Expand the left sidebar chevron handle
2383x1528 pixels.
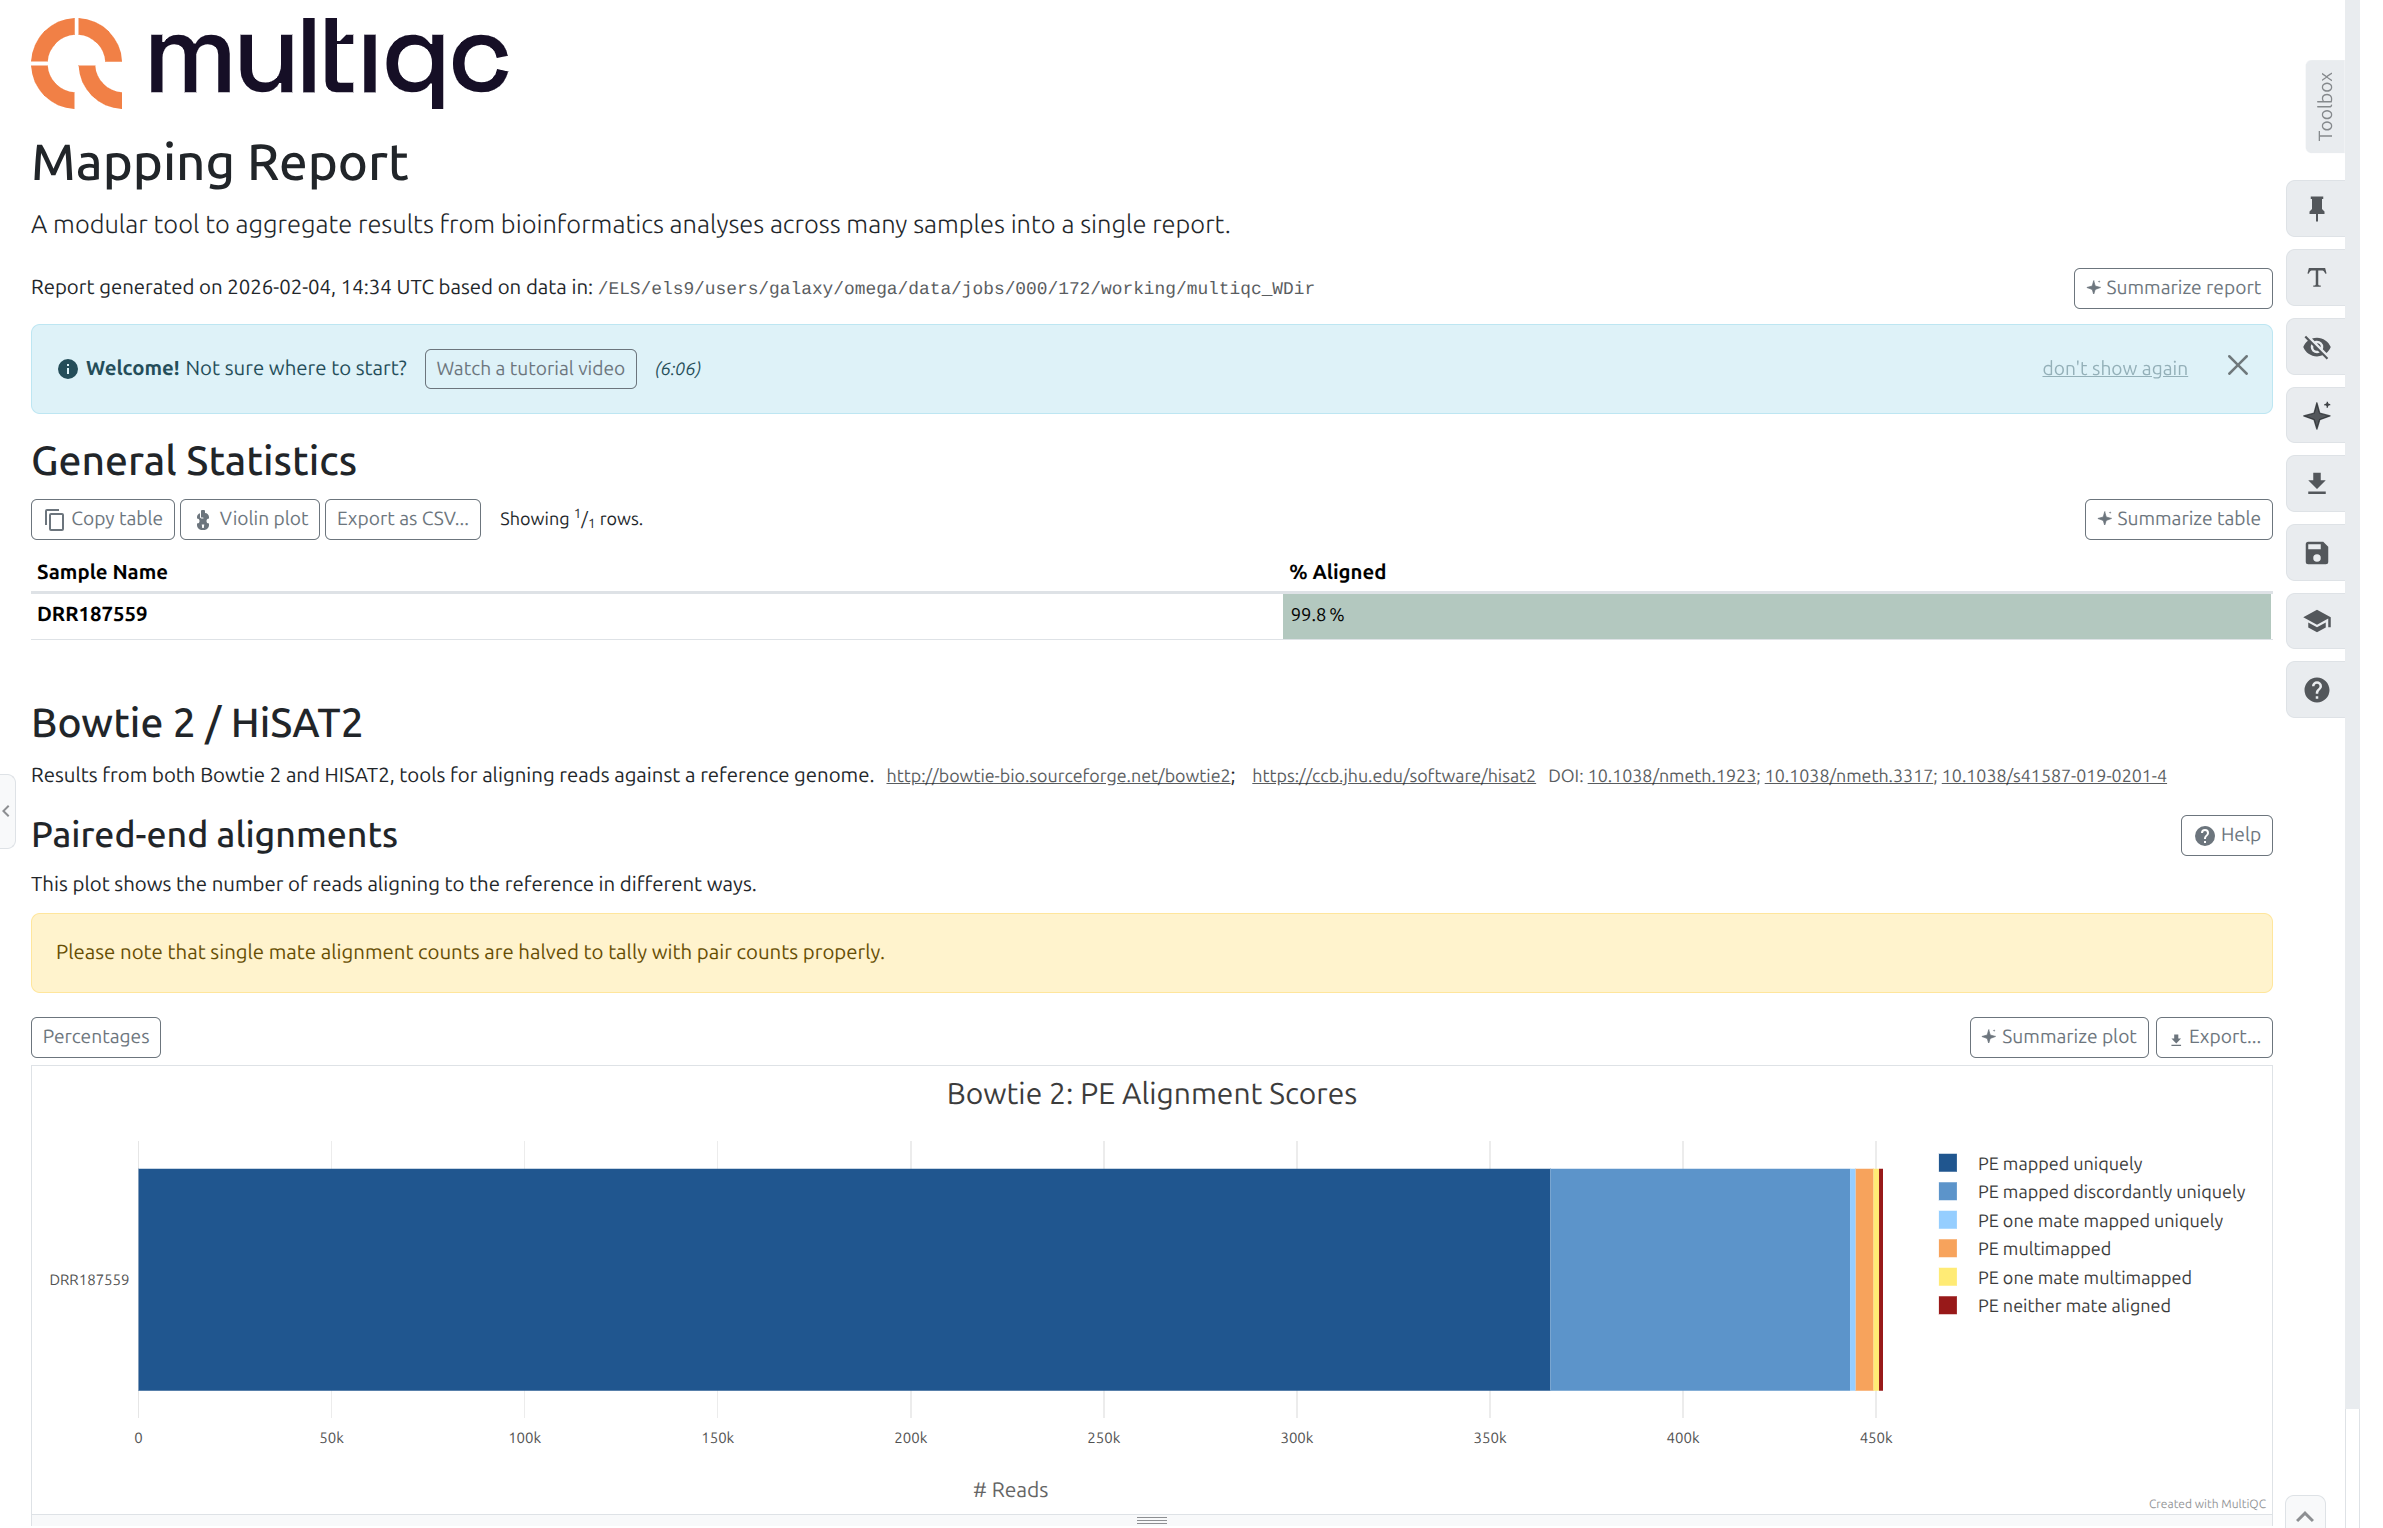pyautogui.click(x=7, y=811)
